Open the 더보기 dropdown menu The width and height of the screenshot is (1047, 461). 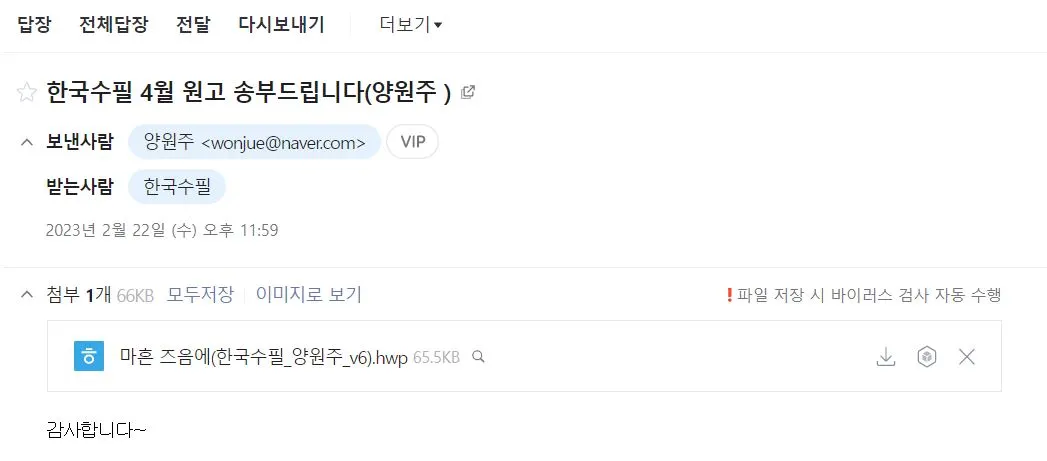[x=411, y=25]
